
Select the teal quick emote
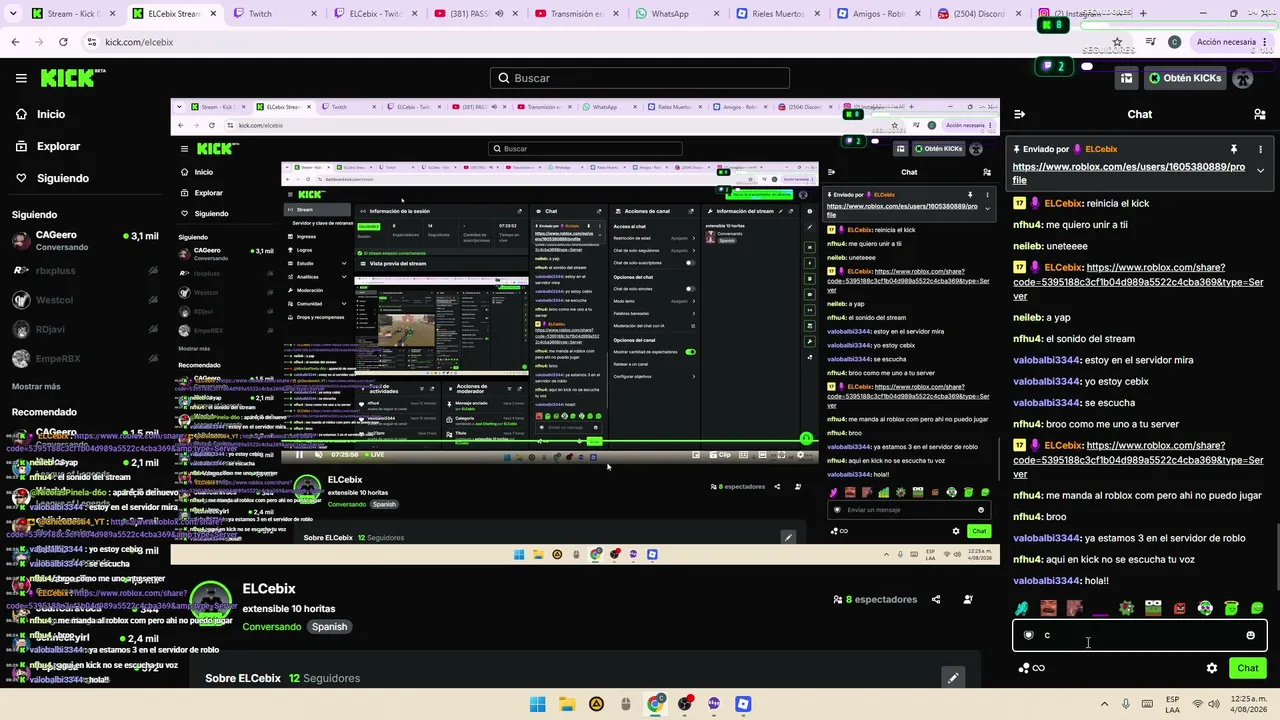[x=1021, y=608]
